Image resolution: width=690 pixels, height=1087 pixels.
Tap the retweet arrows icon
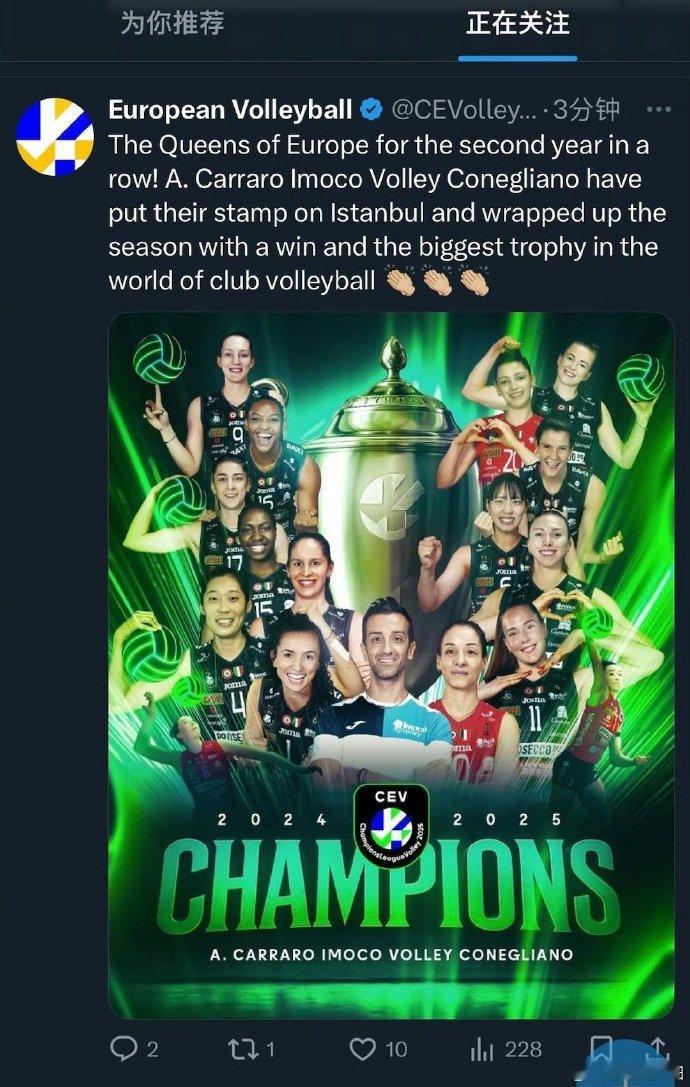pos(242,1049)
